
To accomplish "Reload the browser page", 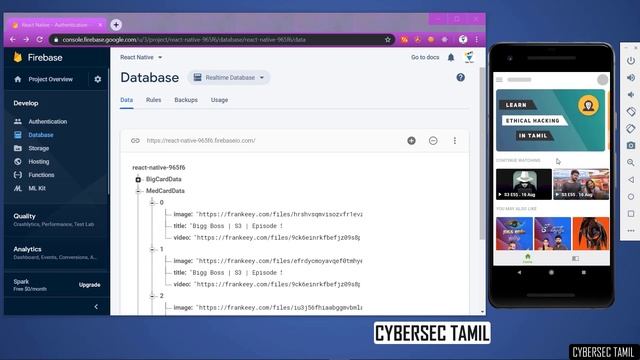I will [x=40, y=40].
